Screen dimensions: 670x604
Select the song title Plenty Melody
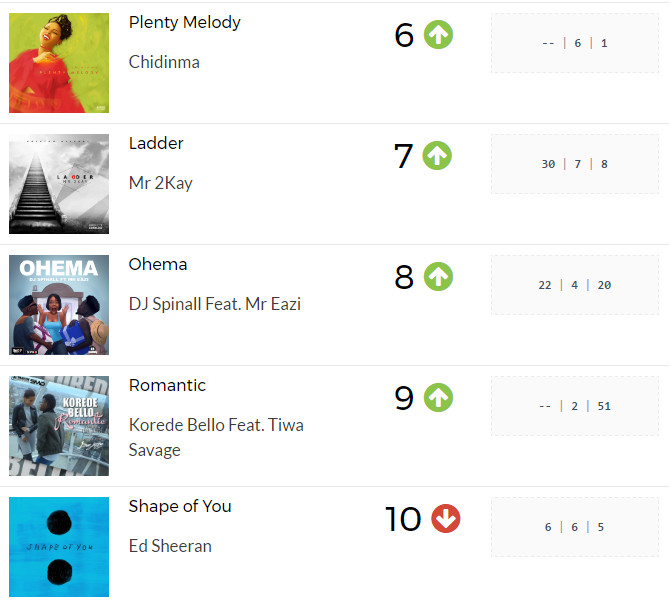[185, 23]
